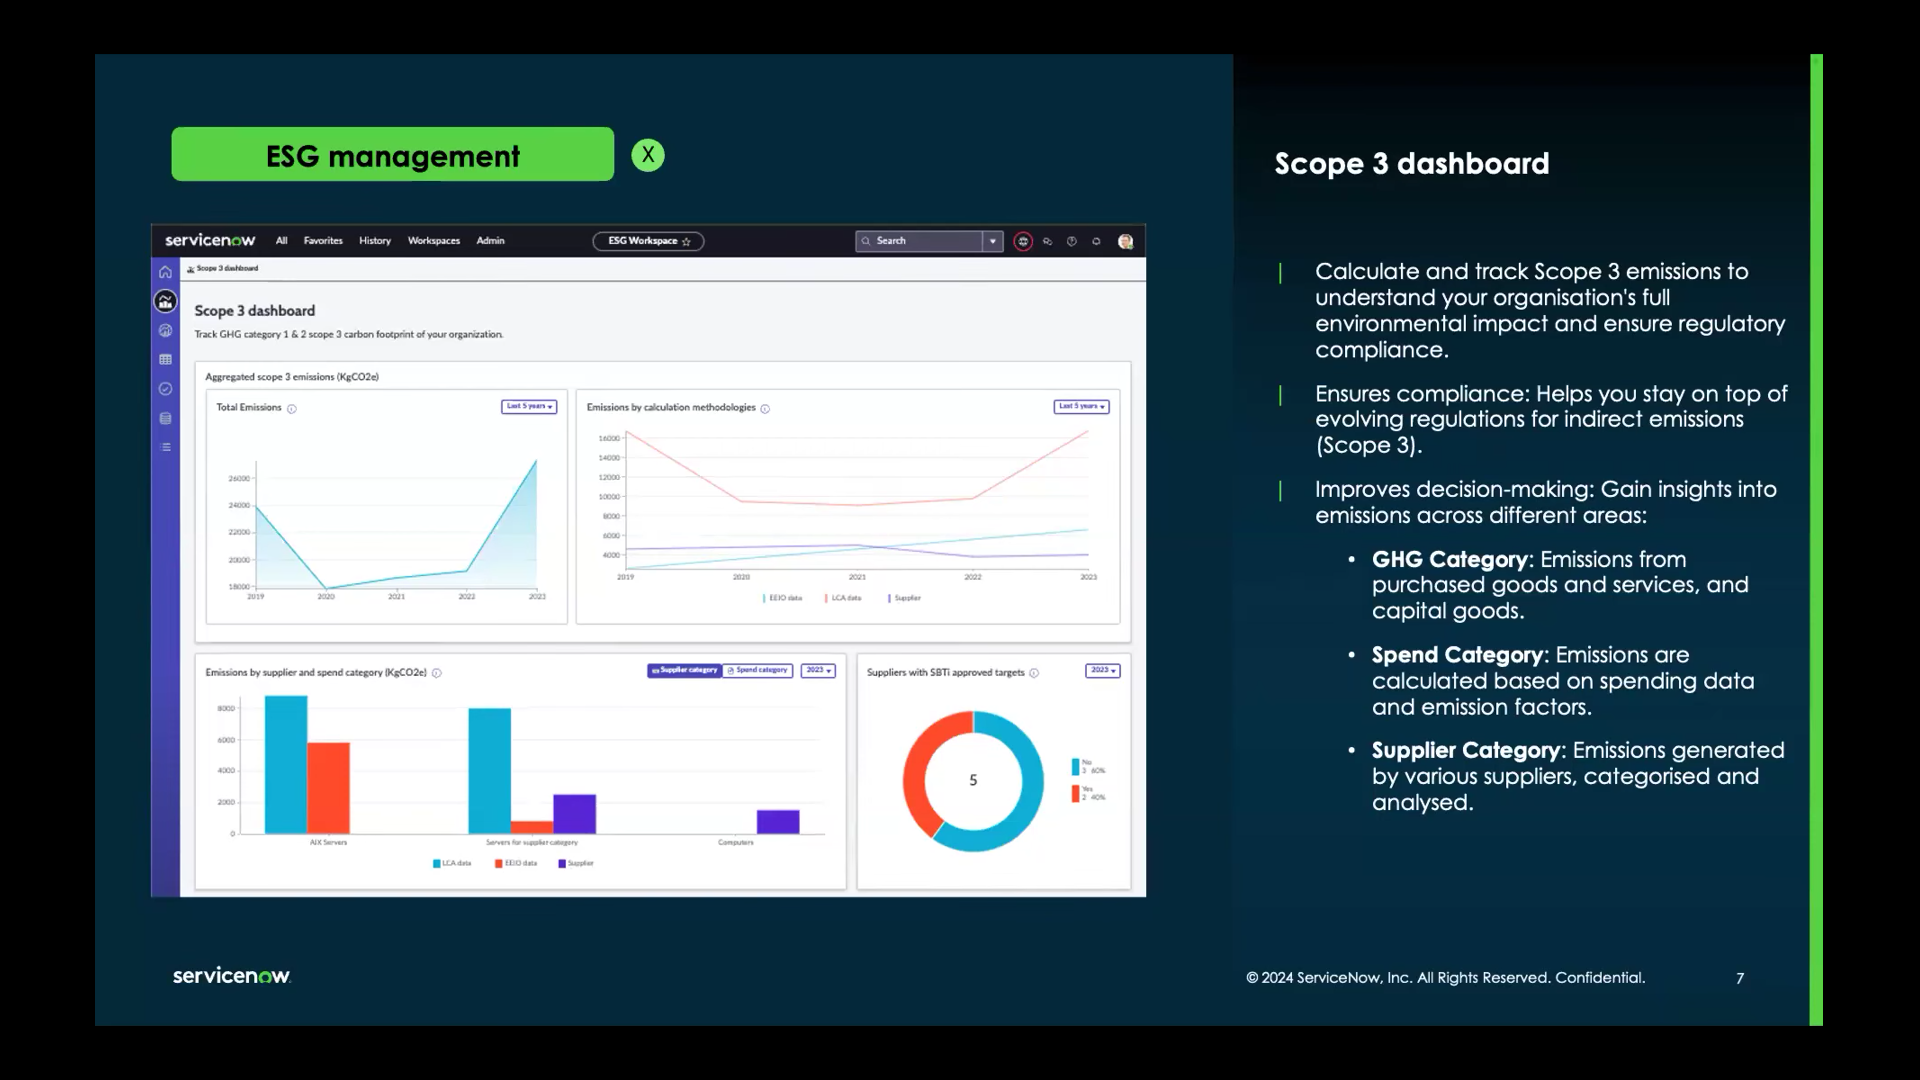Select the highlighted dashboard icon in sidebar

click(x=165, y=301)
